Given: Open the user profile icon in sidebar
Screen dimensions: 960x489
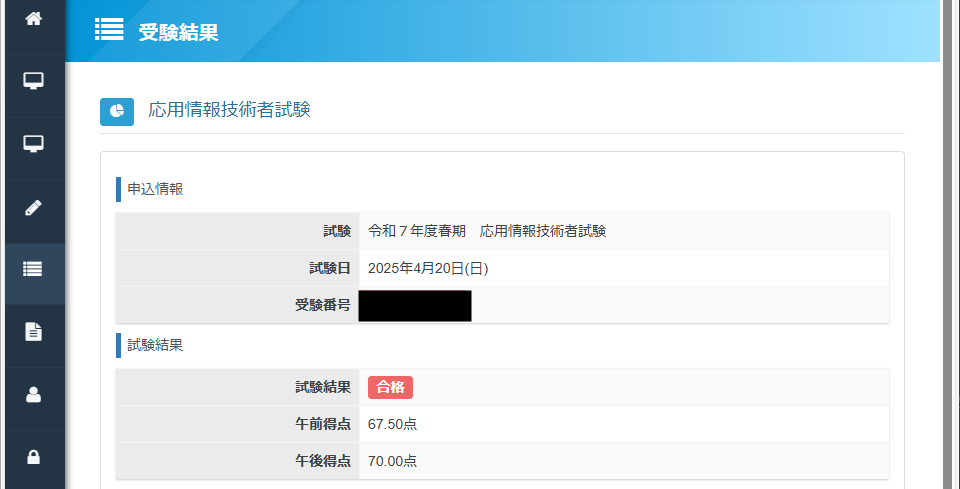Looking at the screenshot, I should 33,395.
